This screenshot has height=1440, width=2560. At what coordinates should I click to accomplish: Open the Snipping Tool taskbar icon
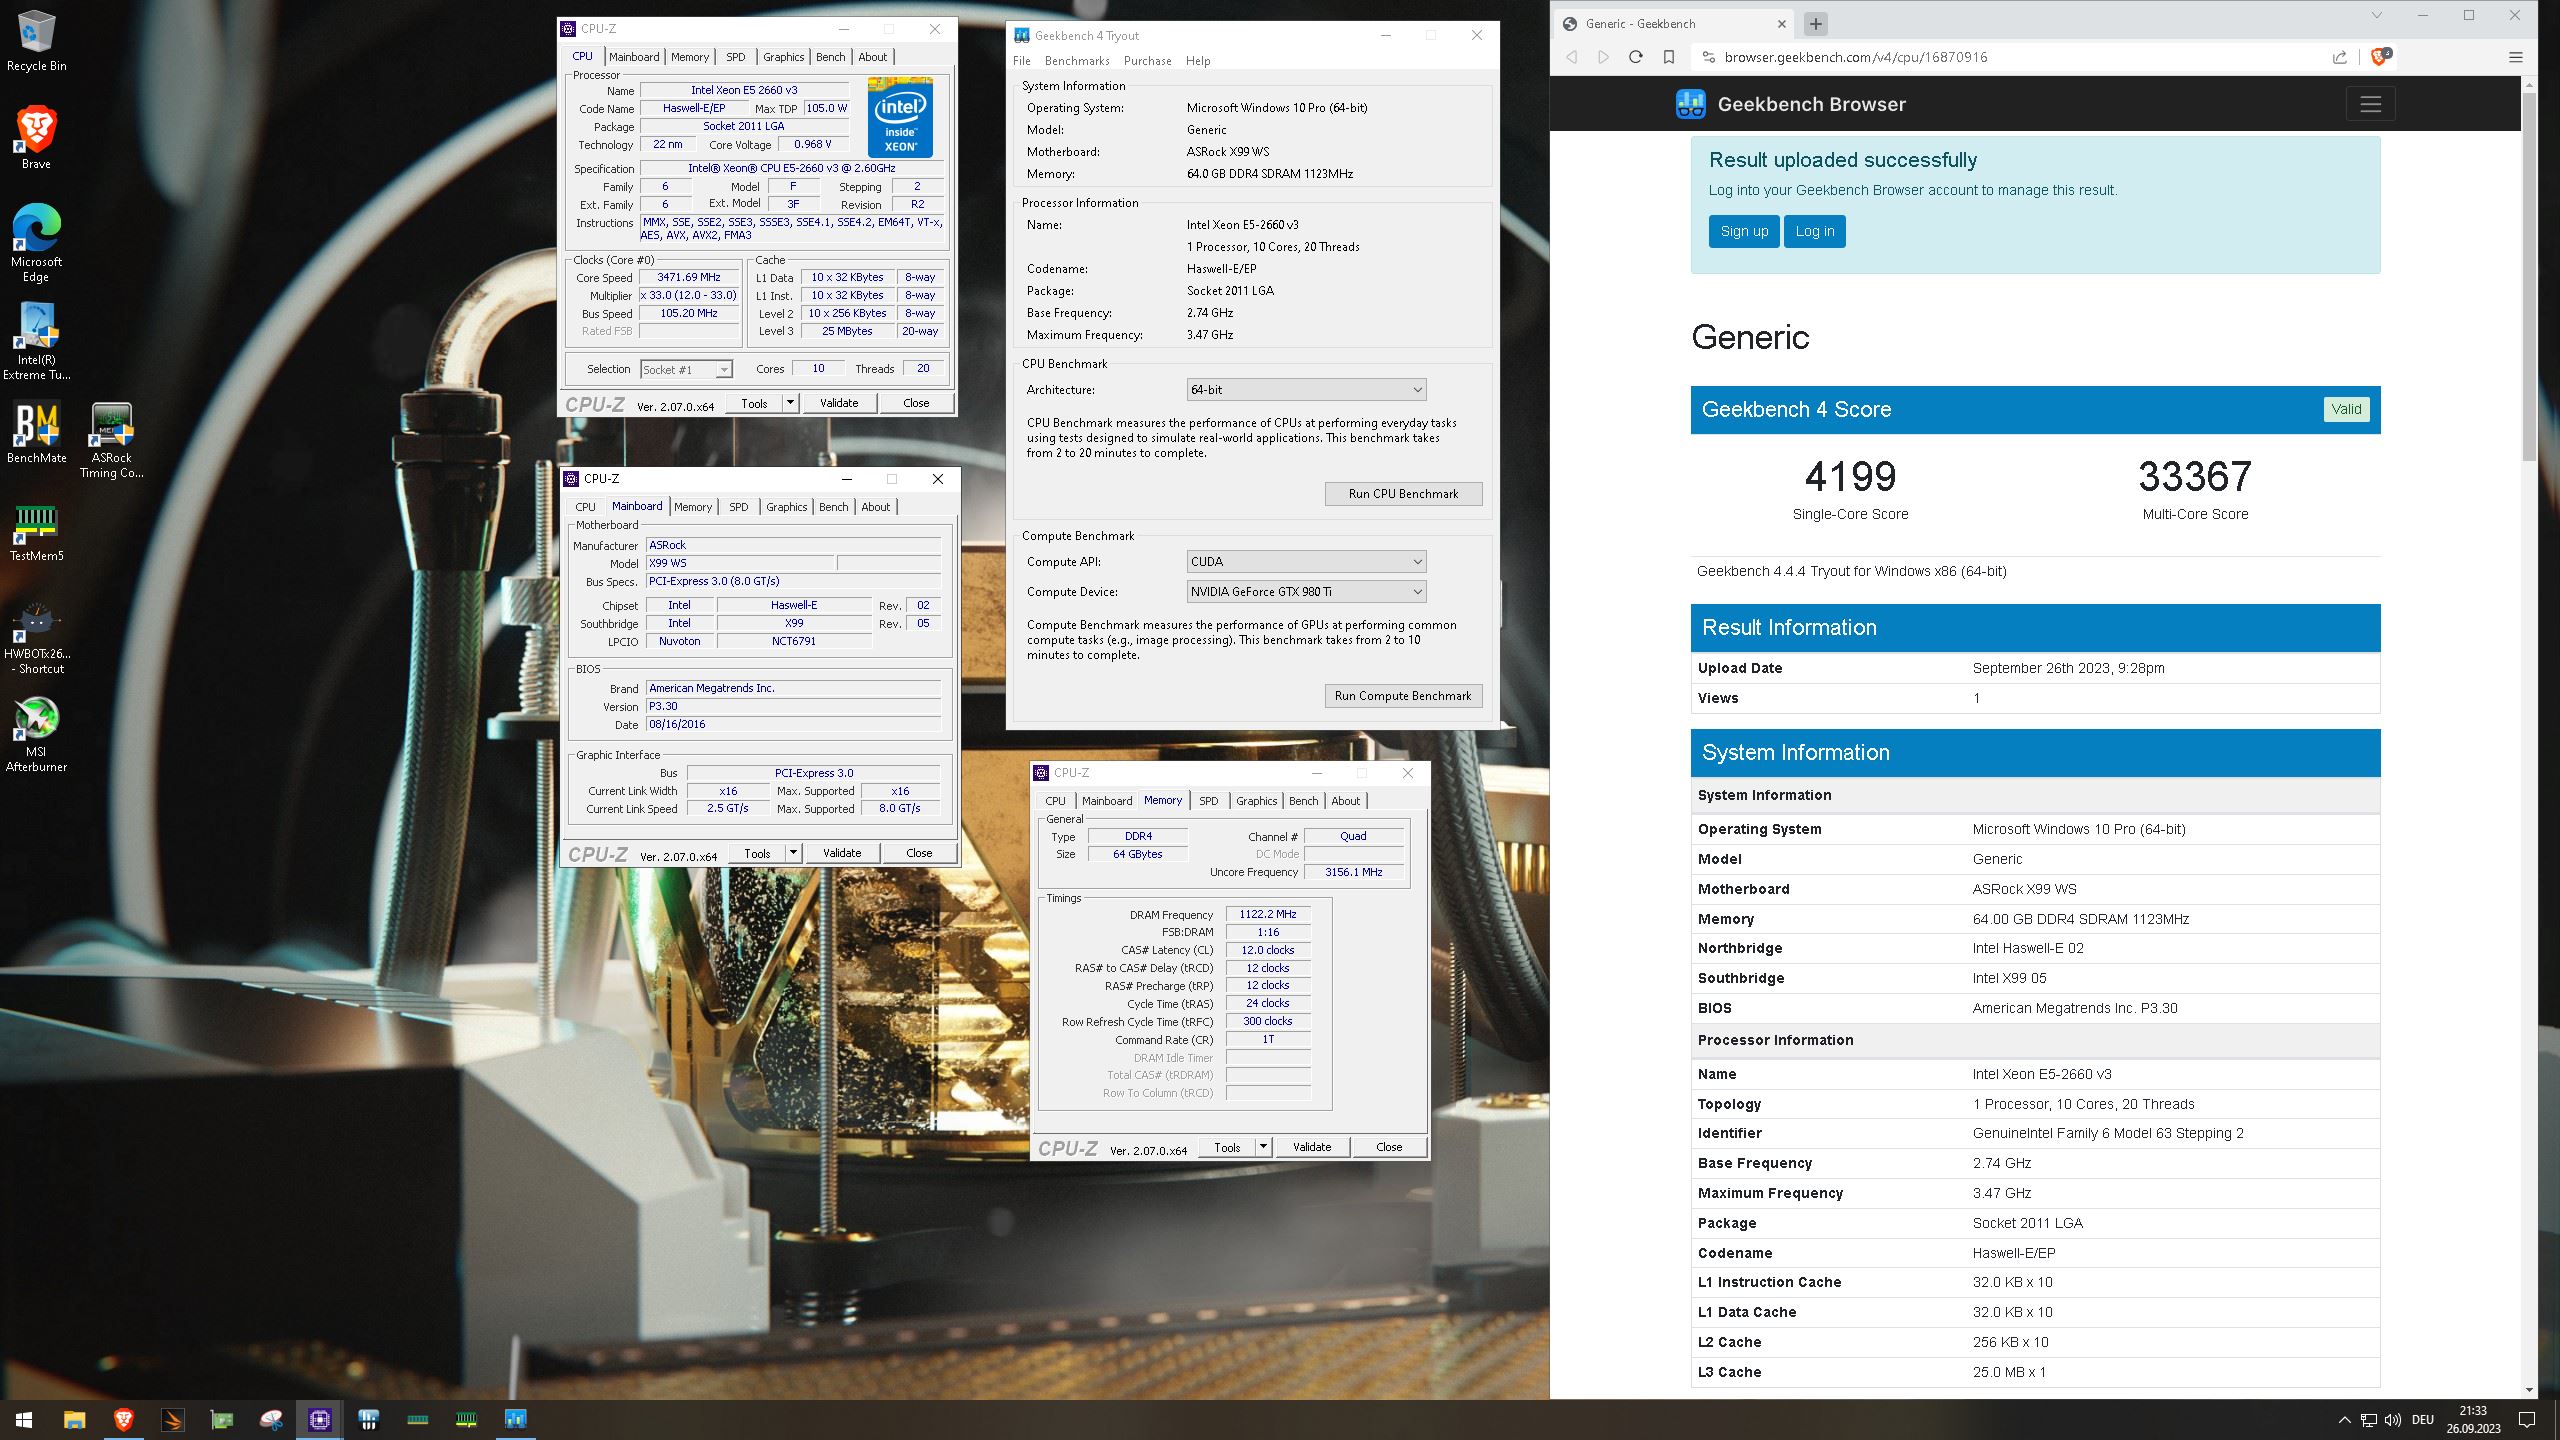pyautogui.click(x=270, y=1419)
